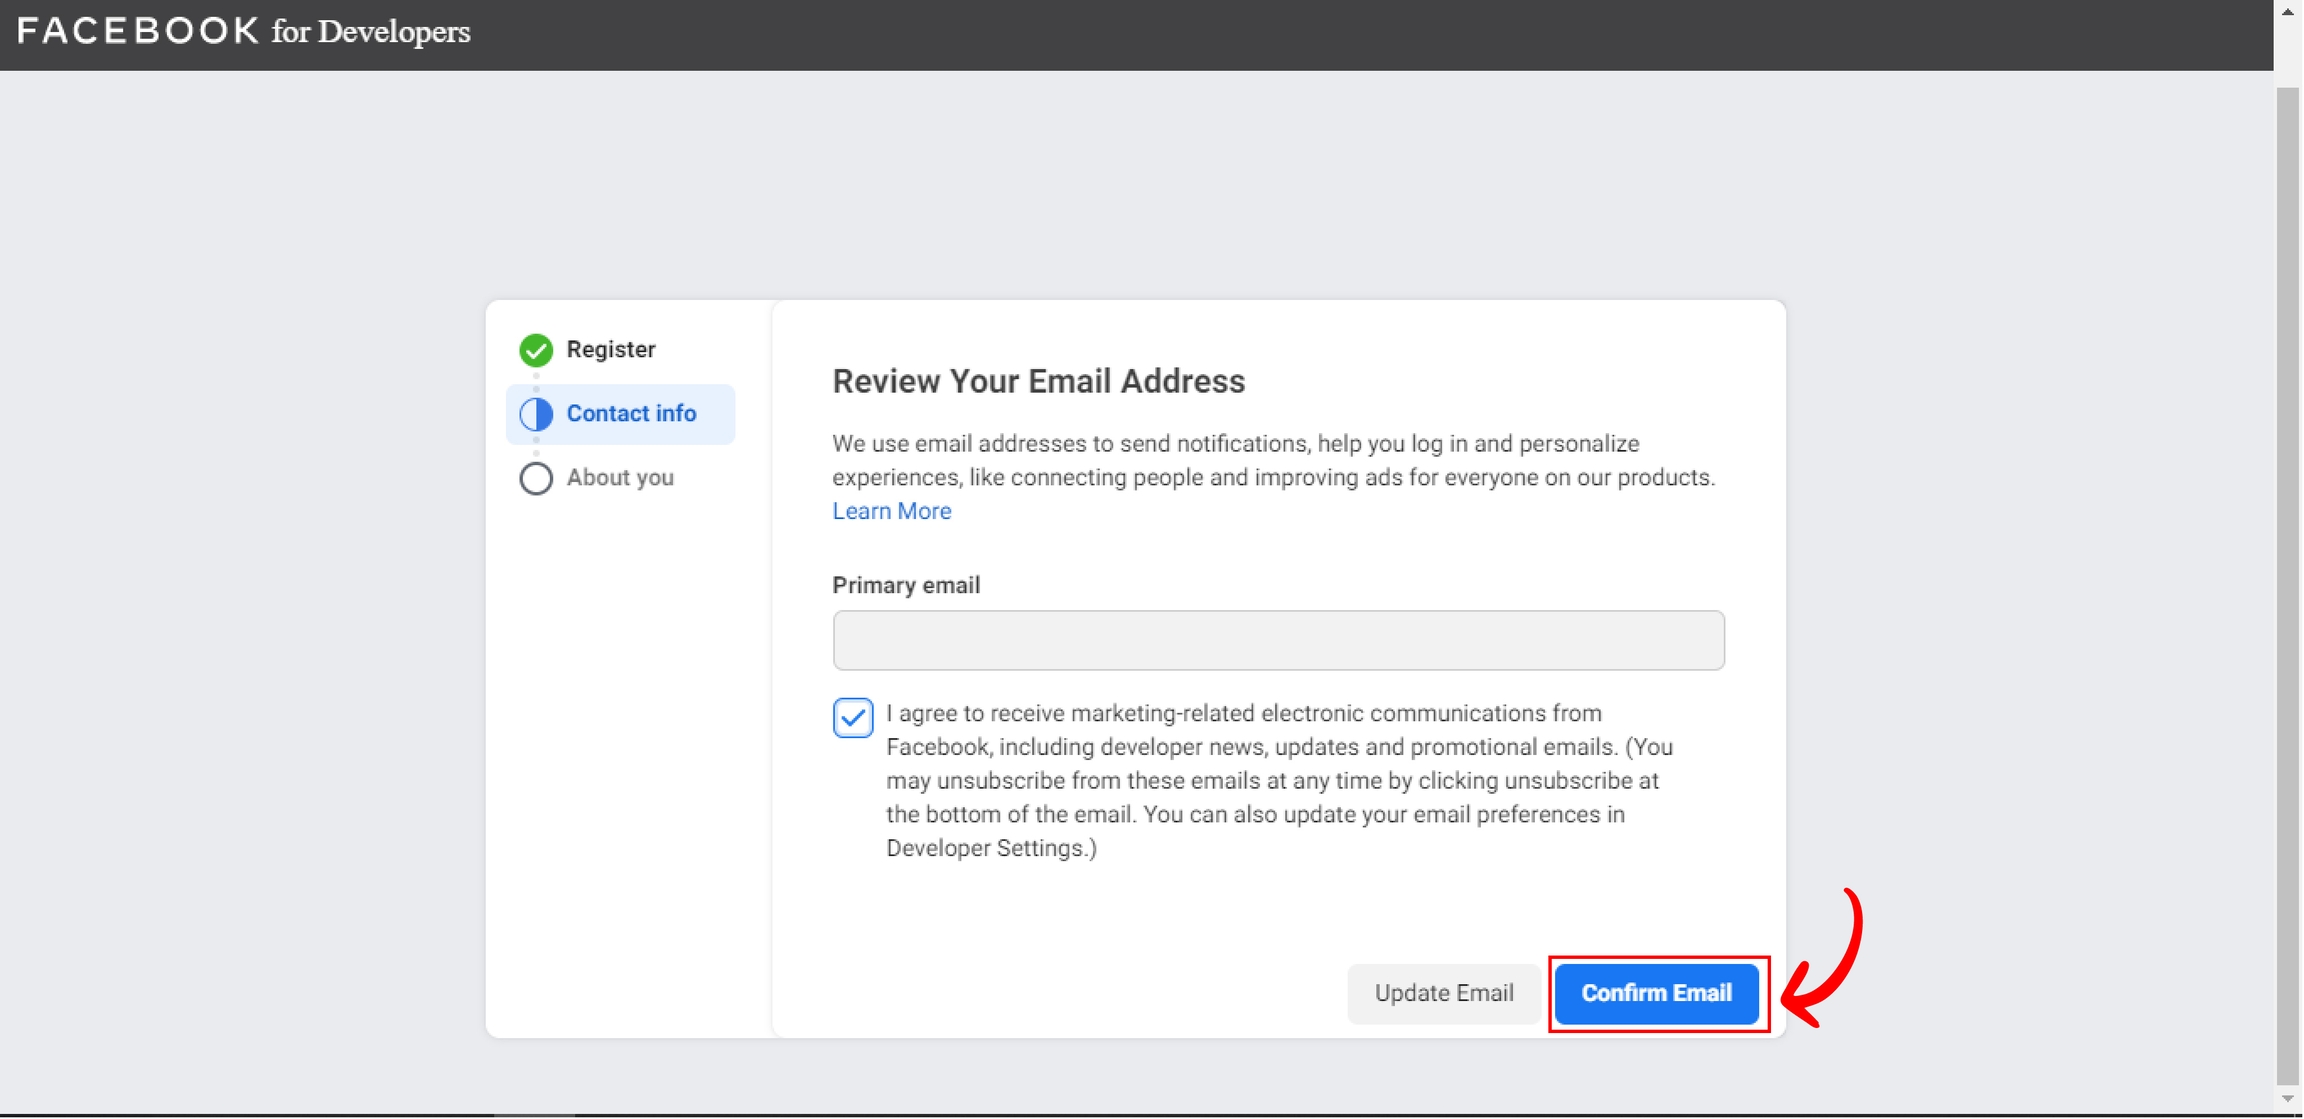Select the Register step label

point(611,350)
